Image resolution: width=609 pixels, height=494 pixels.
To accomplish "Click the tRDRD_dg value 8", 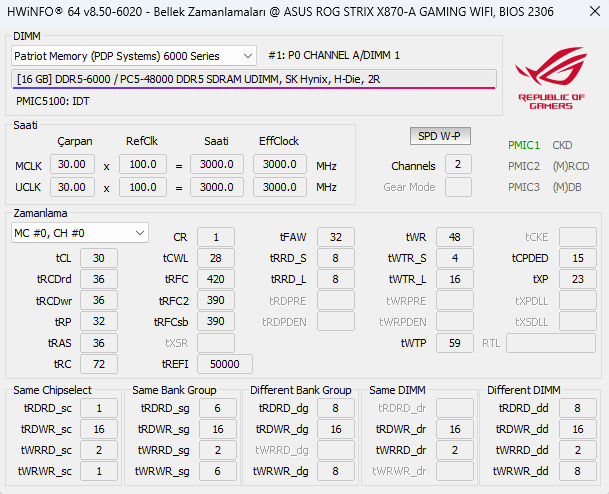I will click(x=336, y=408).
